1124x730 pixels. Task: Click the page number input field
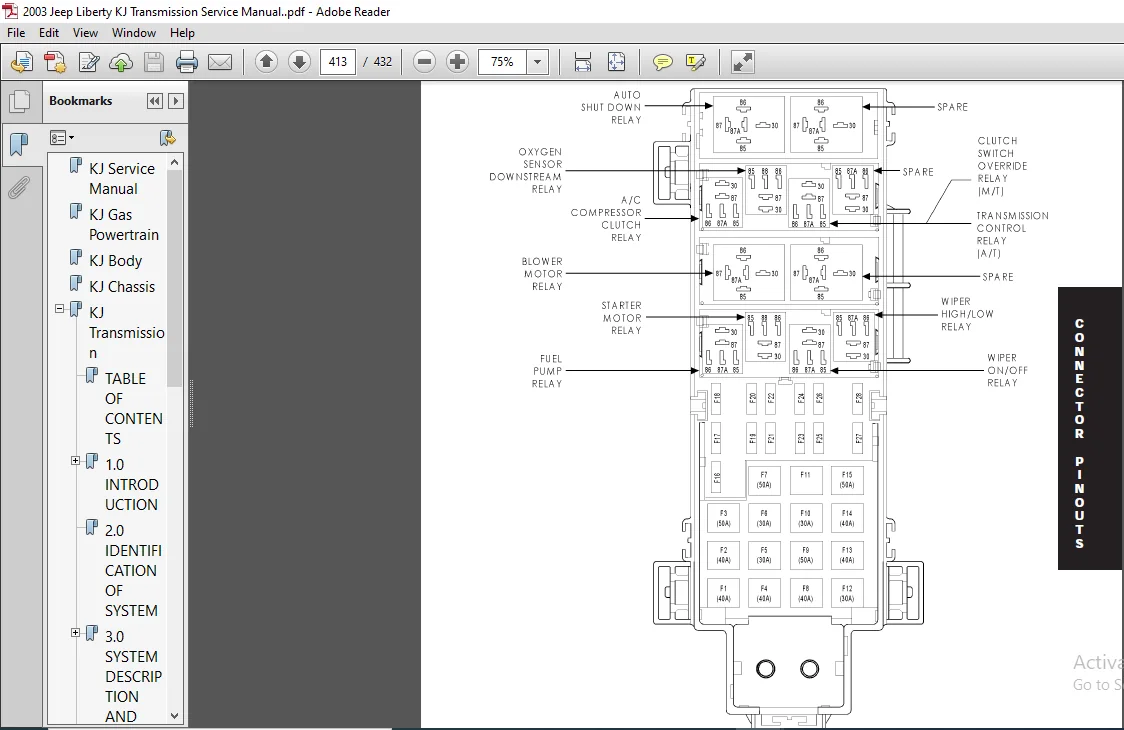pyautogui.click(x=338, y=62)
